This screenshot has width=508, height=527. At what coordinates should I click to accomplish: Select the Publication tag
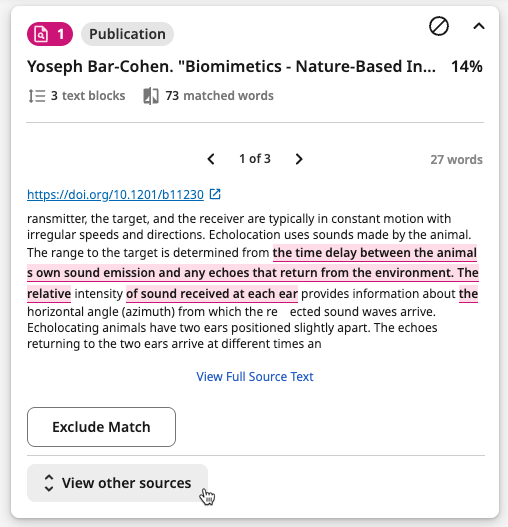[127, 34]
